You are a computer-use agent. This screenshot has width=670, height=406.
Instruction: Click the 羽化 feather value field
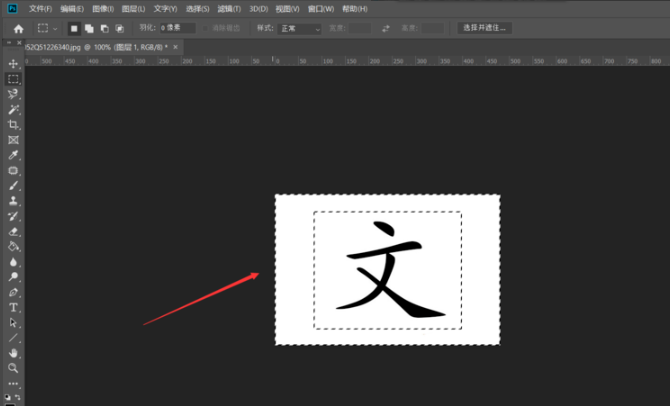(x=177, y=29)
